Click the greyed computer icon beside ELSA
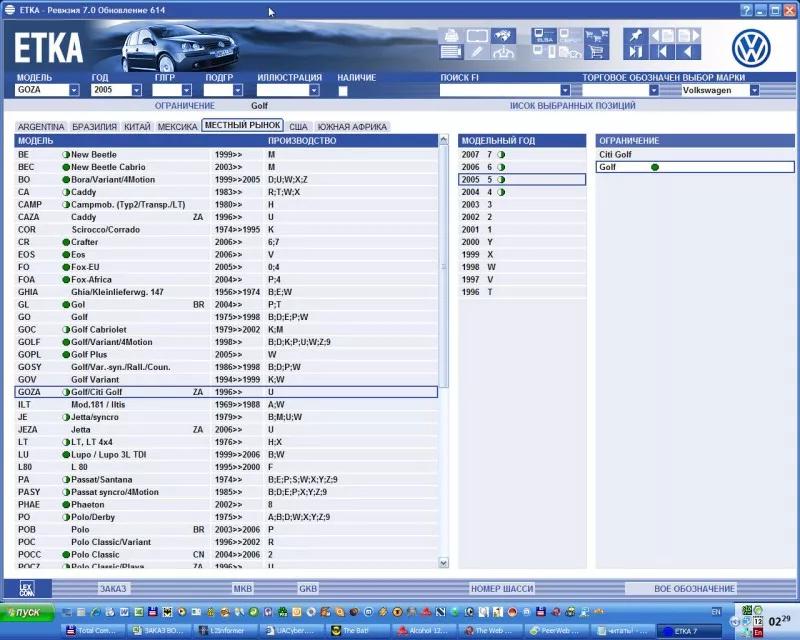The width and height of the screenshot is (800, 640). (570, 36)
